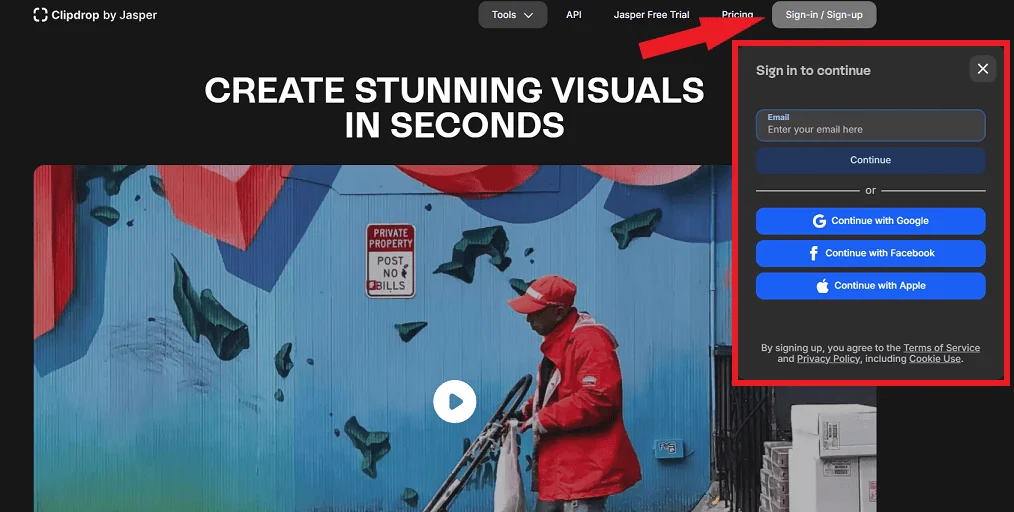Click the Clipdrop by Jasper logo
Viewport: 1014px width, 512px height.
[95, 15]
